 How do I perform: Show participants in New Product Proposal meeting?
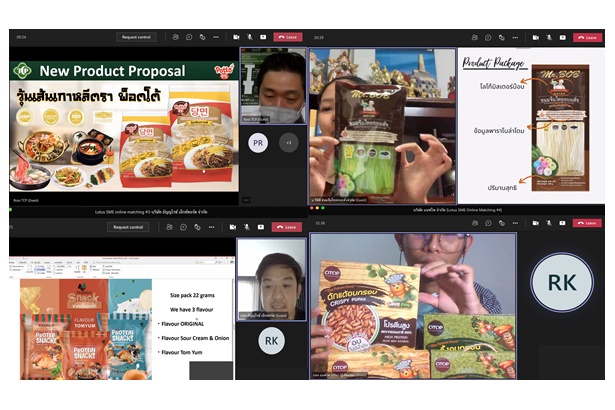[175, 37]
